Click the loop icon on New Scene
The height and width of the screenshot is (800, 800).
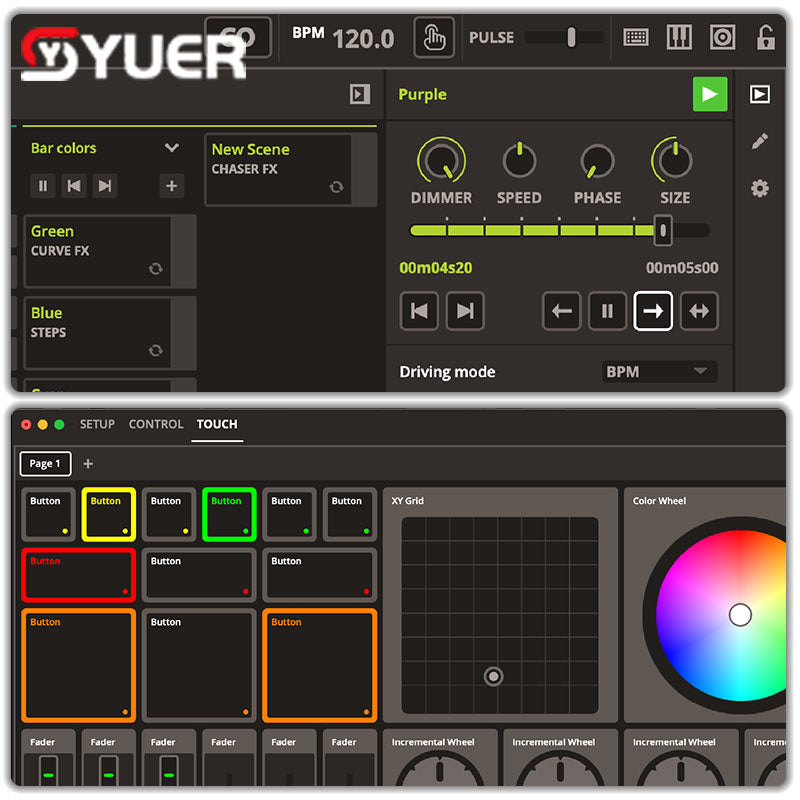336,187
